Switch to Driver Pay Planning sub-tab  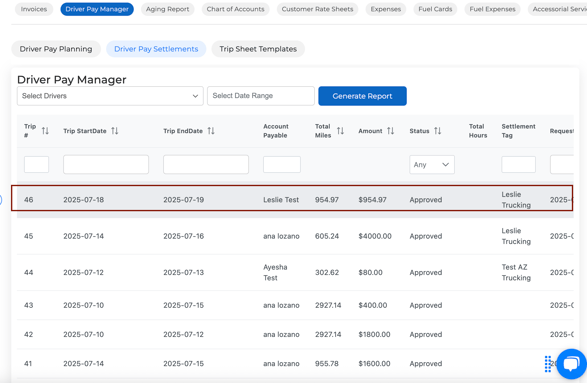56,49
